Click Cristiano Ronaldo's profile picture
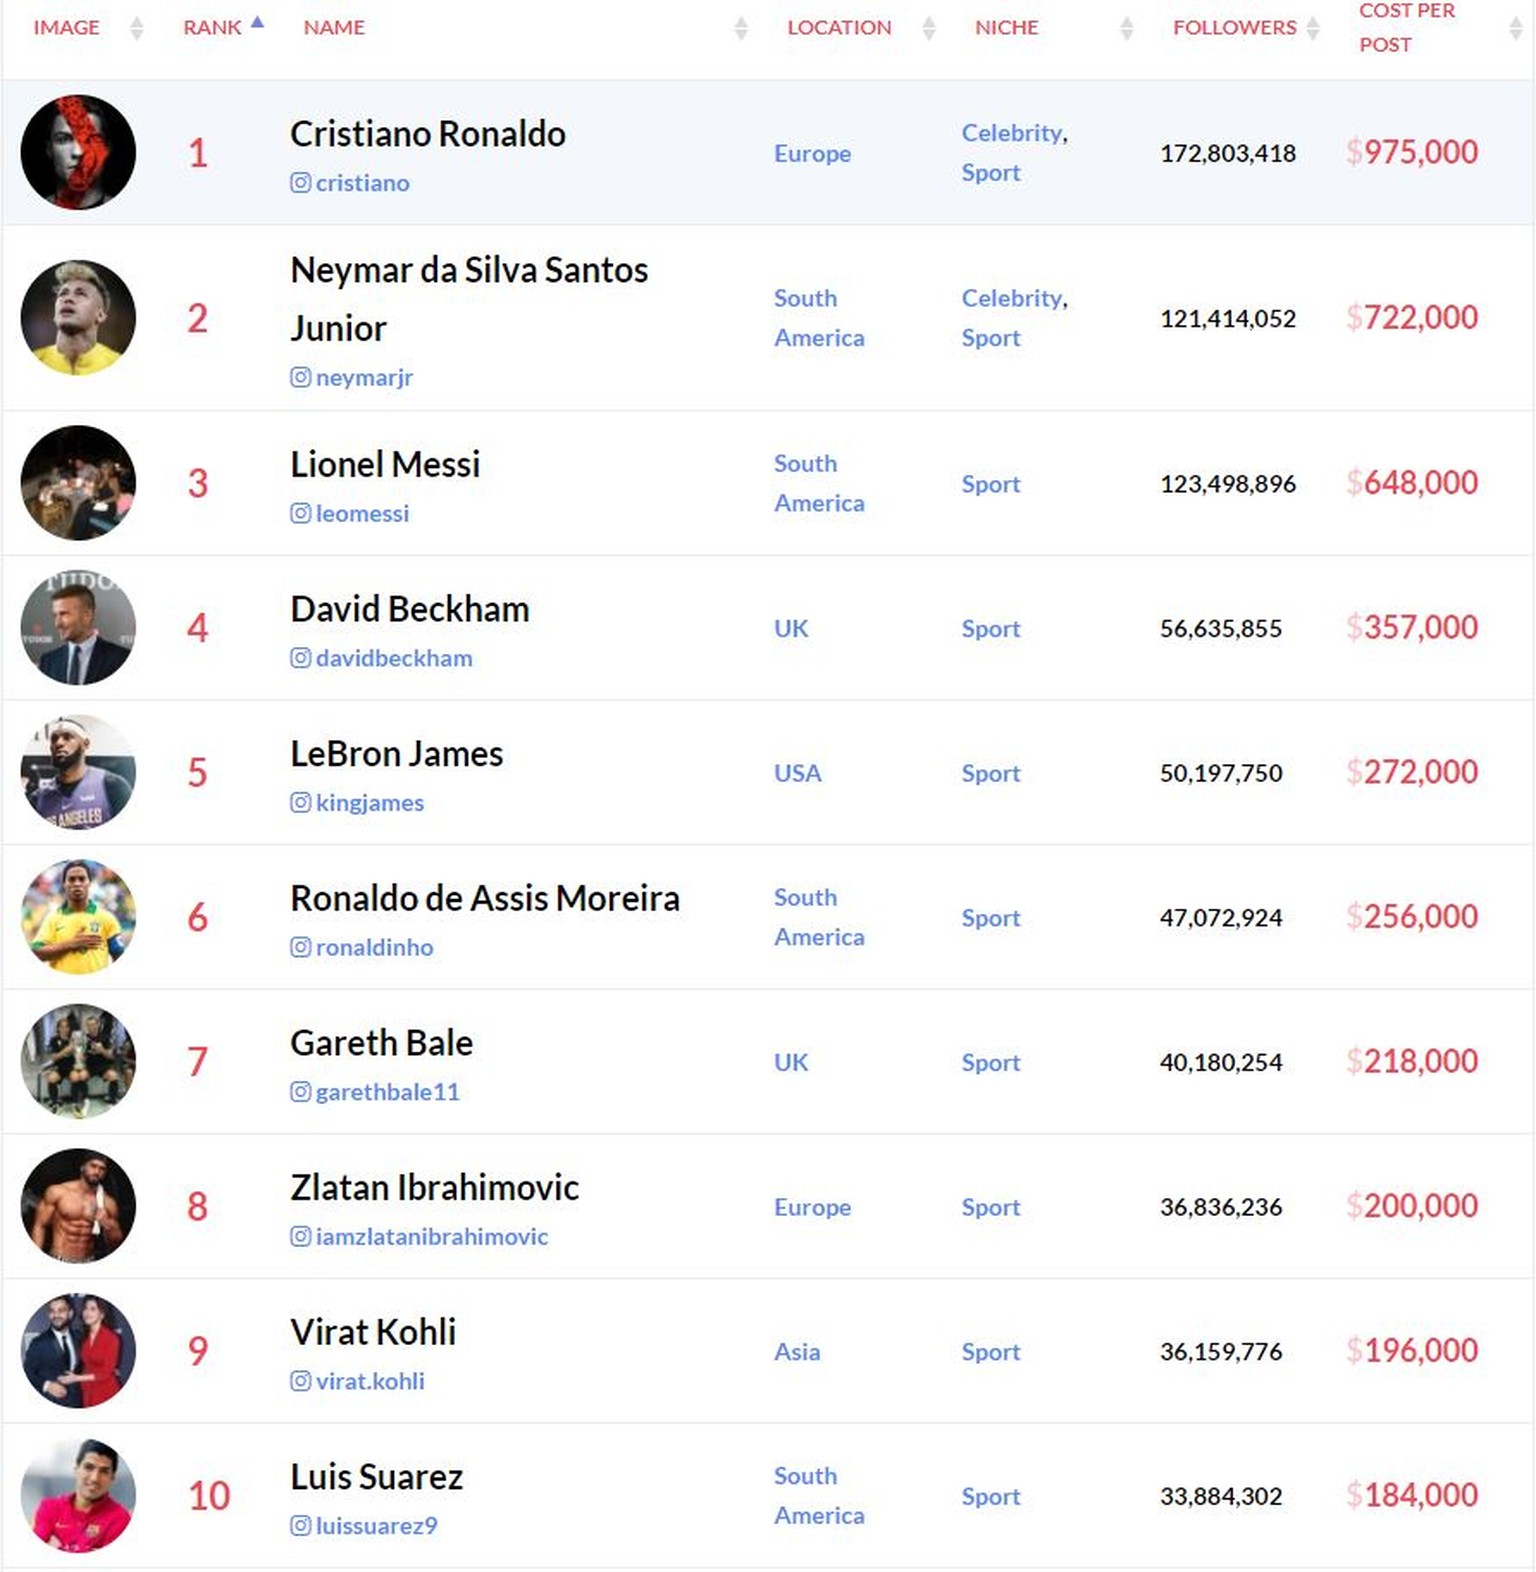 [78, 152]
